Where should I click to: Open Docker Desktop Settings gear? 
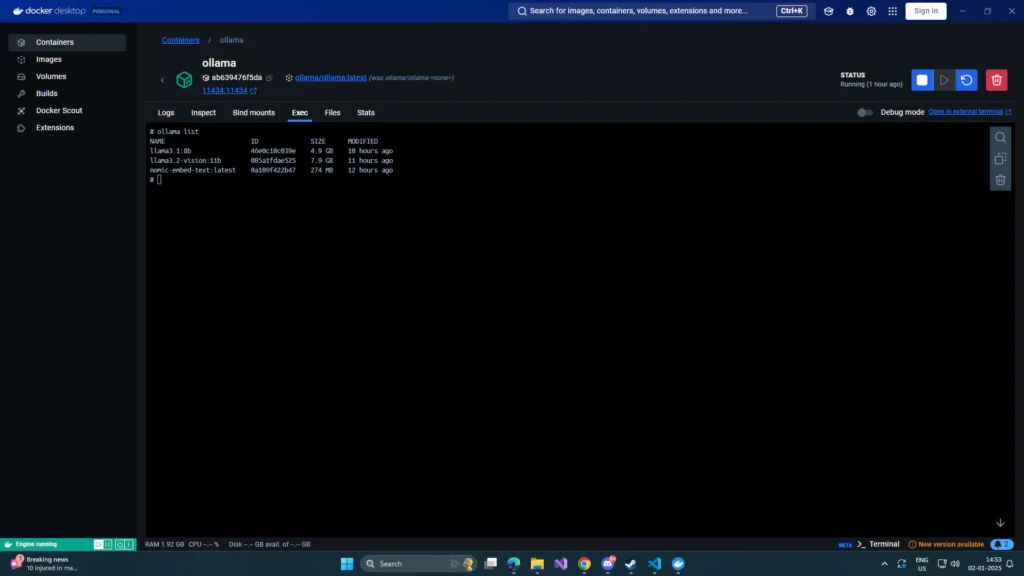(871, 11)
